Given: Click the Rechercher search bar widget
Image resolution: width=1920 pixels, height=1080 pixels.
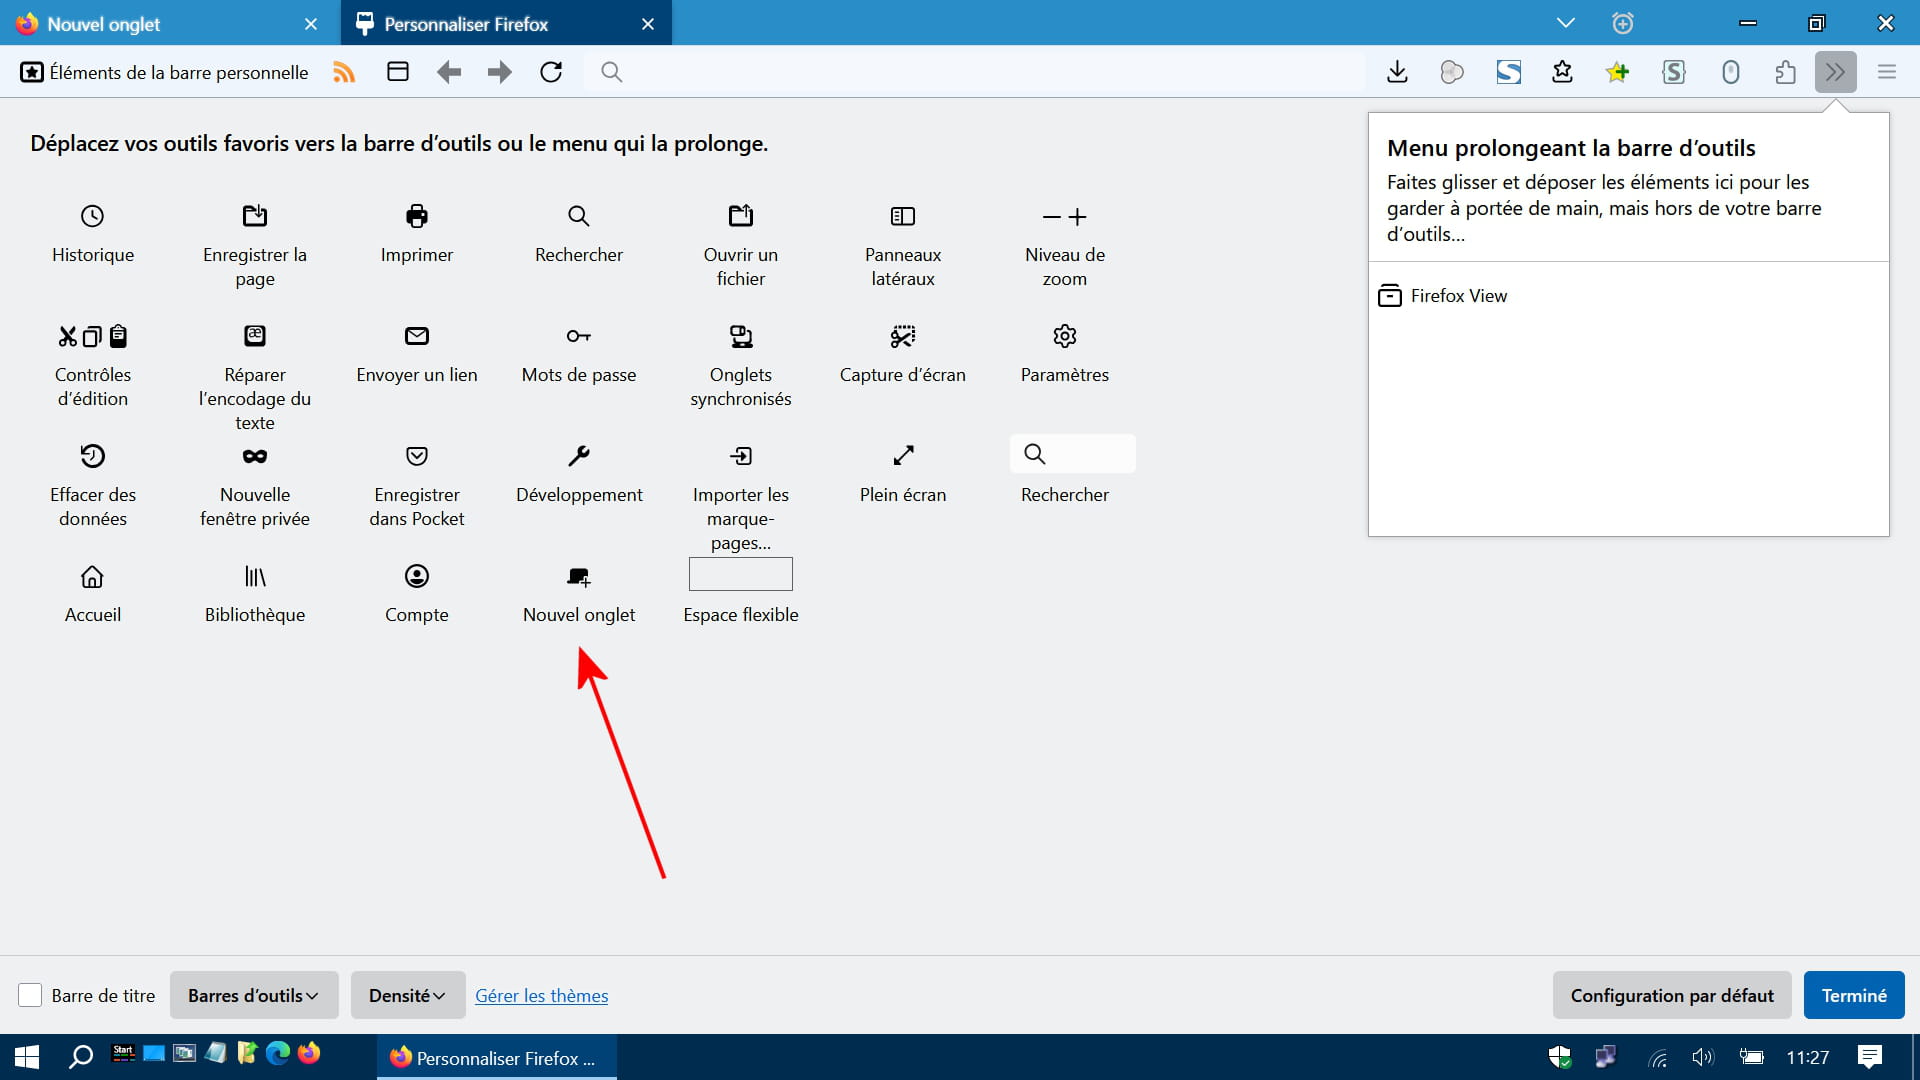Looking at the screenshot, I should [1073, 454].
